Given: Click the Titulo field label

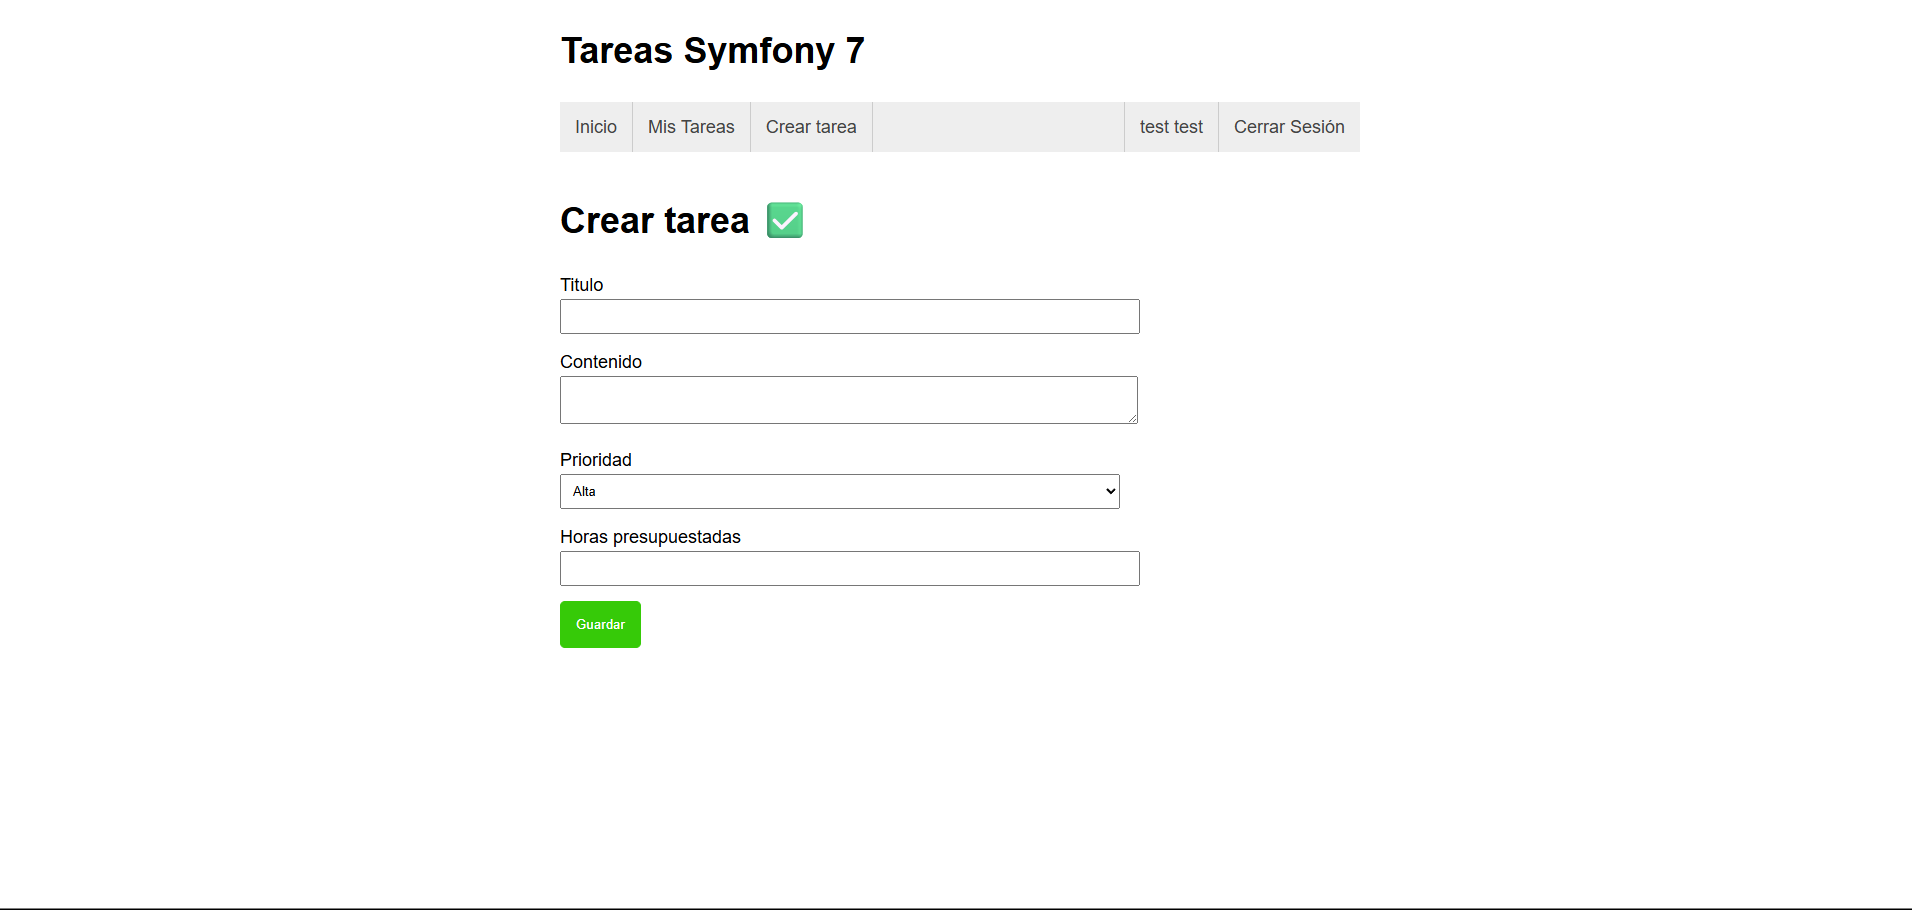Looking at the screenshot, I should click(582, 285).
